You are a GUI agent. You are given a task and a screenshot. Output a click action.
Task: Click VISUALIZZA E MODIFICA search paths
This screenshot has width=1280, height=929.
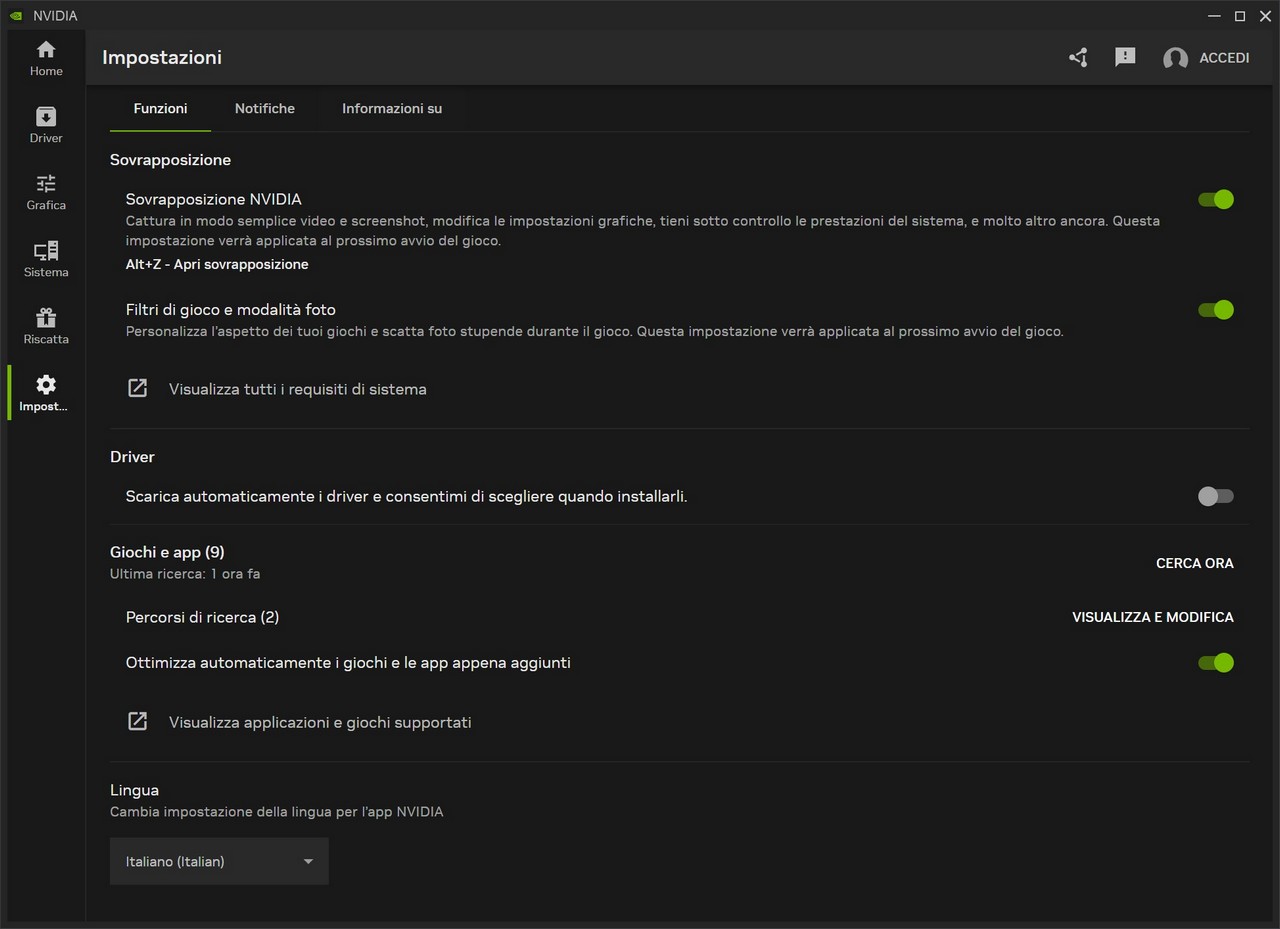pos(1153,617)
